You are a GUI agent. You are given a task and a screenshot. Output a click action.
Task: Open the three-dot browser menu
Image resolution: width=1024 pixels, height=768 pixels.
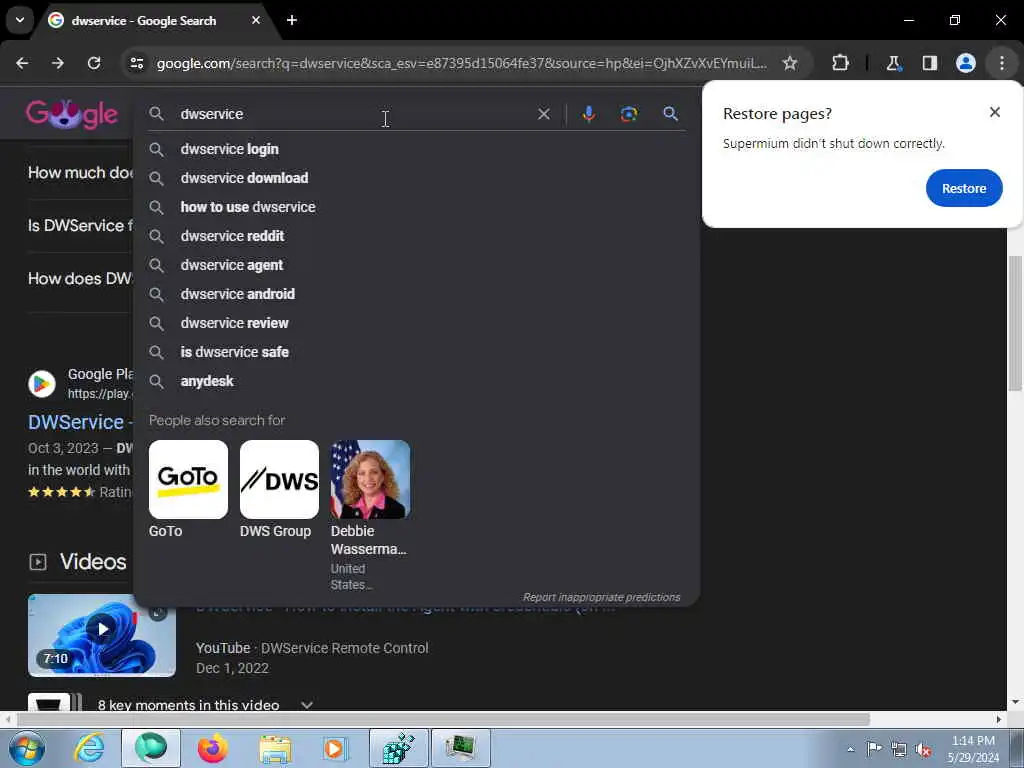pyautogui.click(x=1002, y=63)
